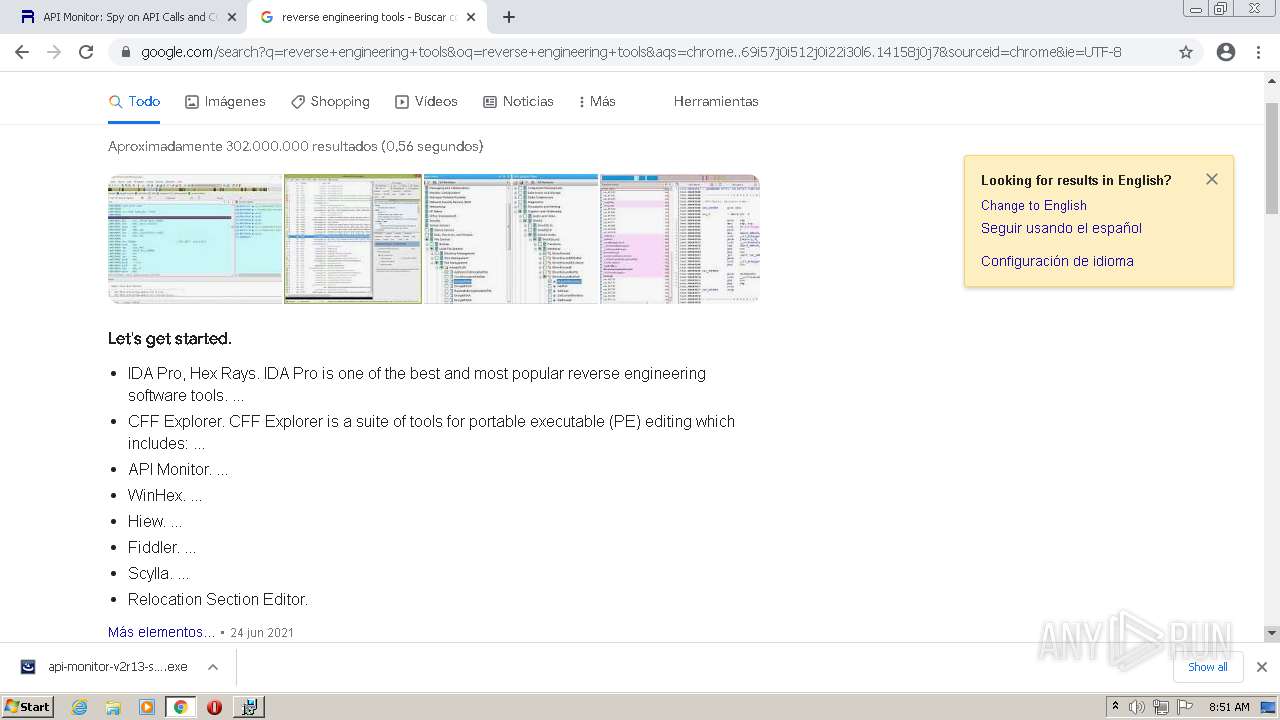1280x720 pixels.
Task: Click 'Let's get started.' heading
Action: click(x=170, y=338)
